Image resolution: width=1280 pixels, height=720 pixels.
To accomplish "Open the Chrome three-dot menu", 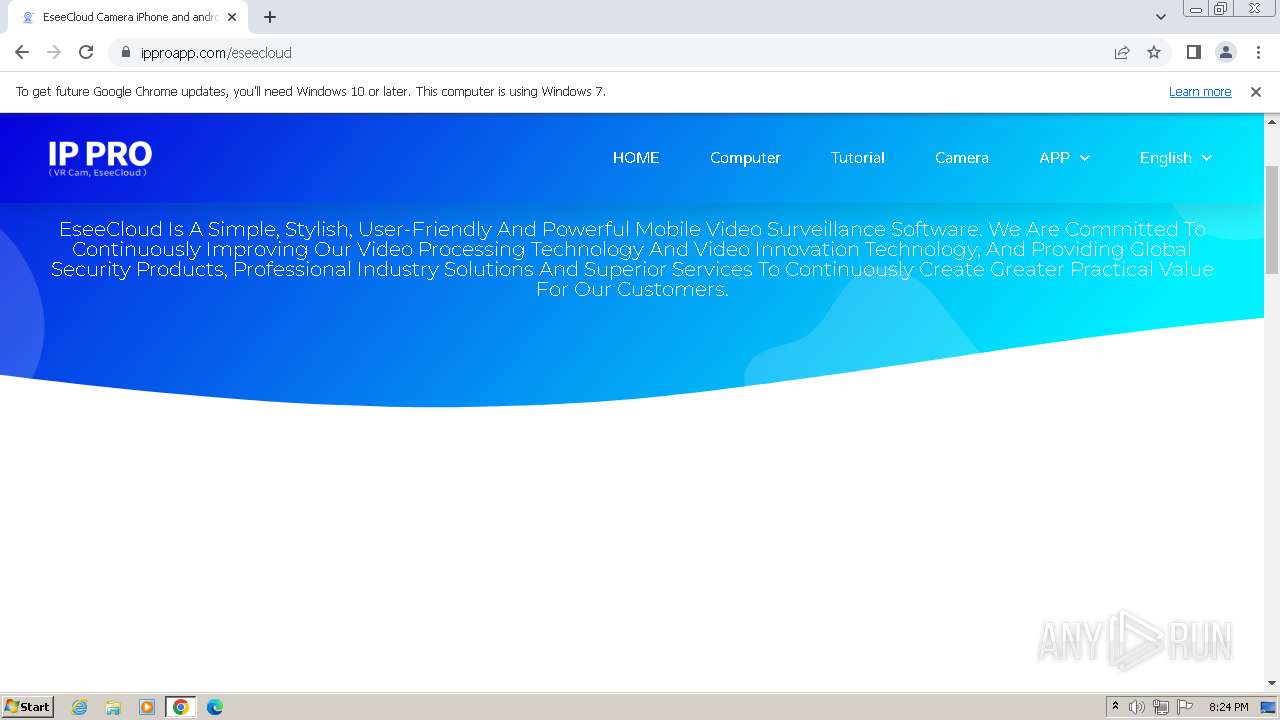I will [1257, 52].
